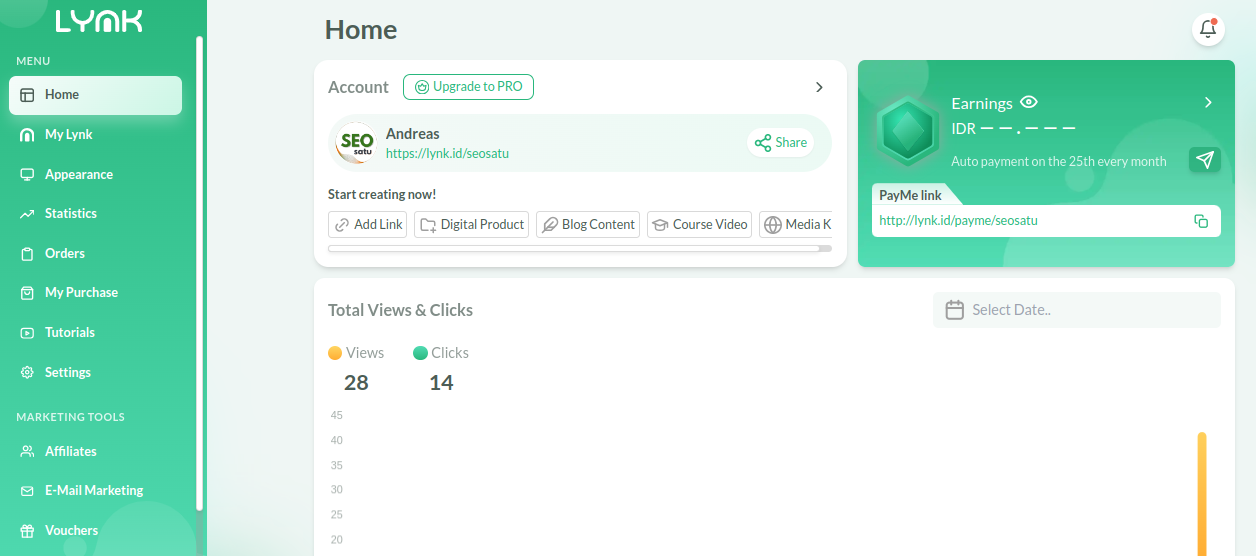Click the Views count 28
The image size is (1256, 556).
356,383
